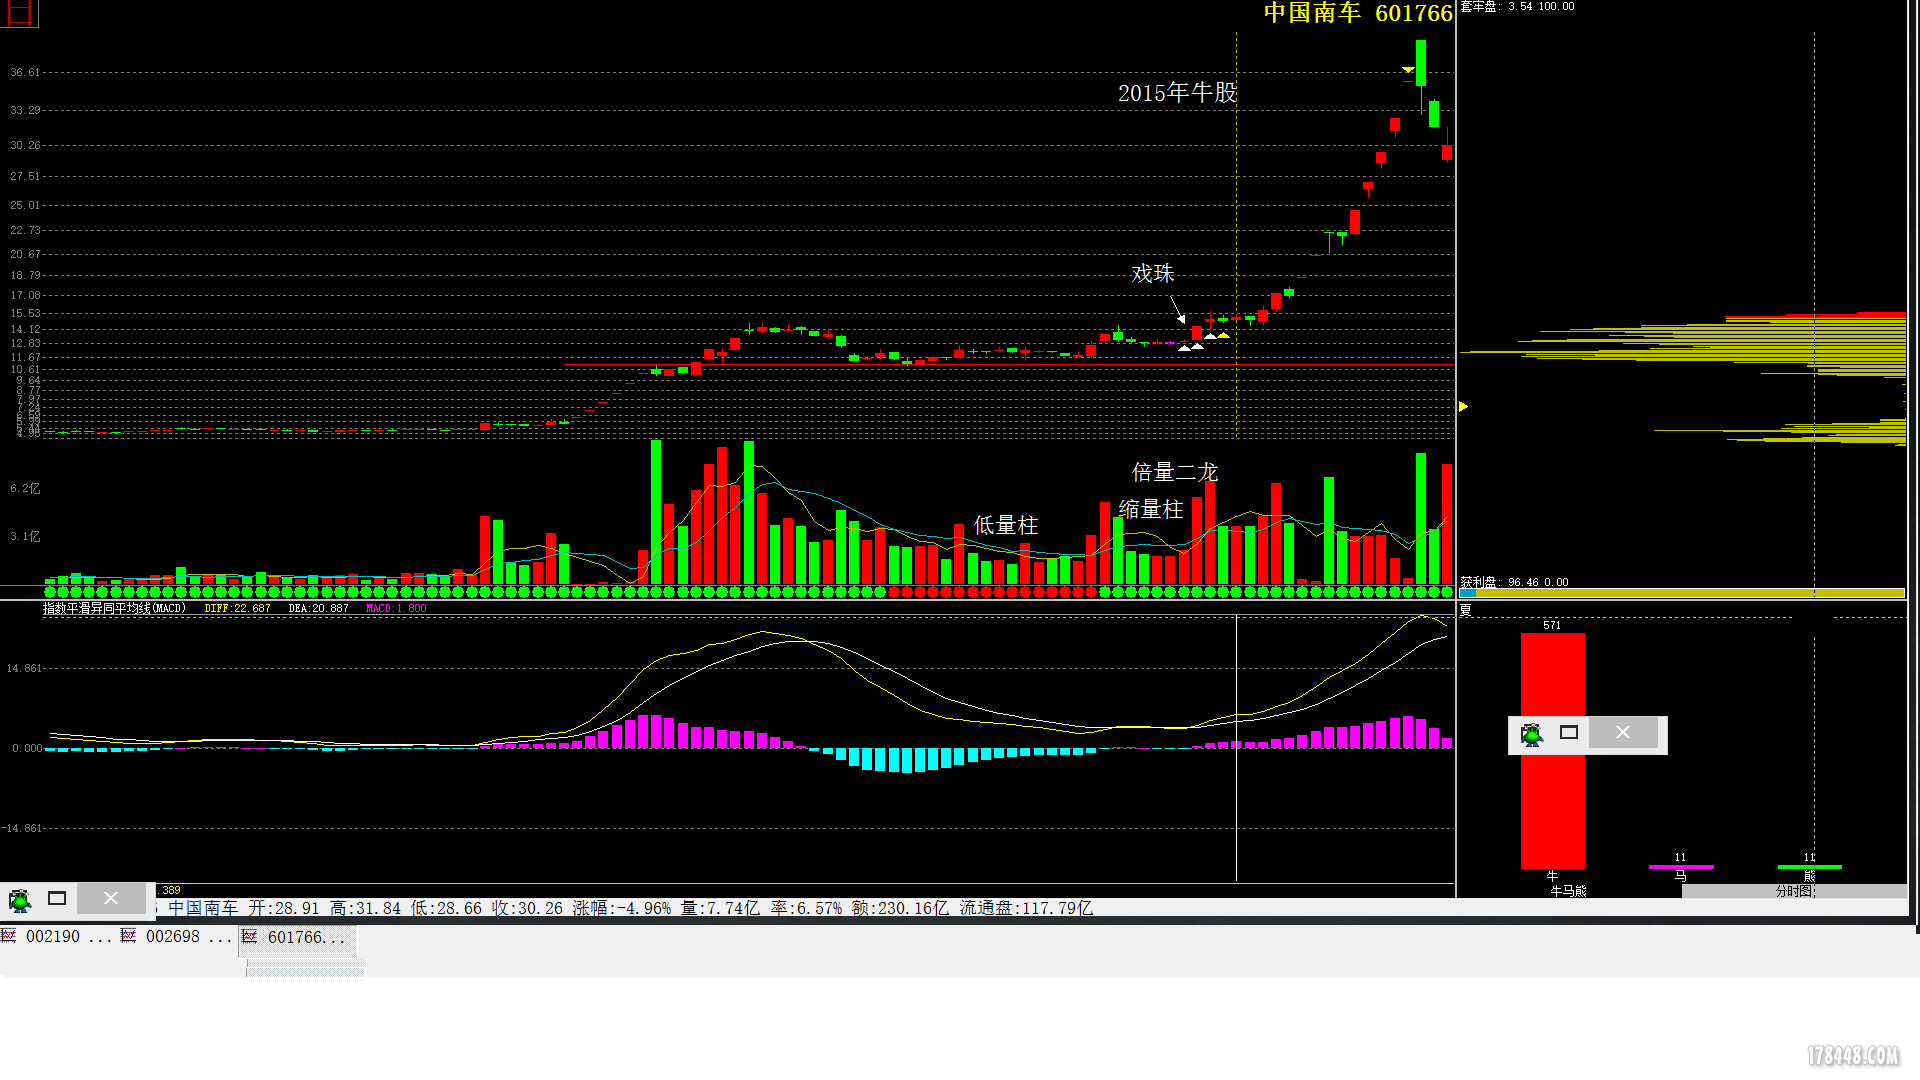The height and width of the screenshot is (1080, 1920).
Task: Open the 牛马熊 tab
Action: [1568, 891]
